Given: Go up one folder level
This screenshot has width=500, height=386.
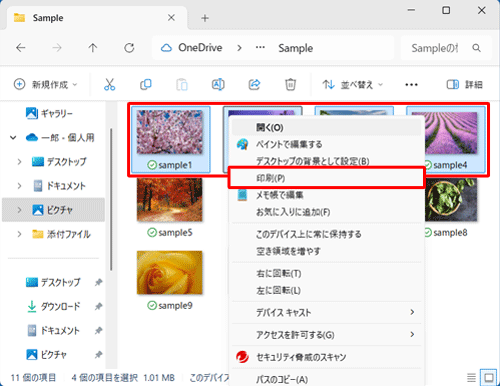Looking at the screenshot, I should coord(93,48).
